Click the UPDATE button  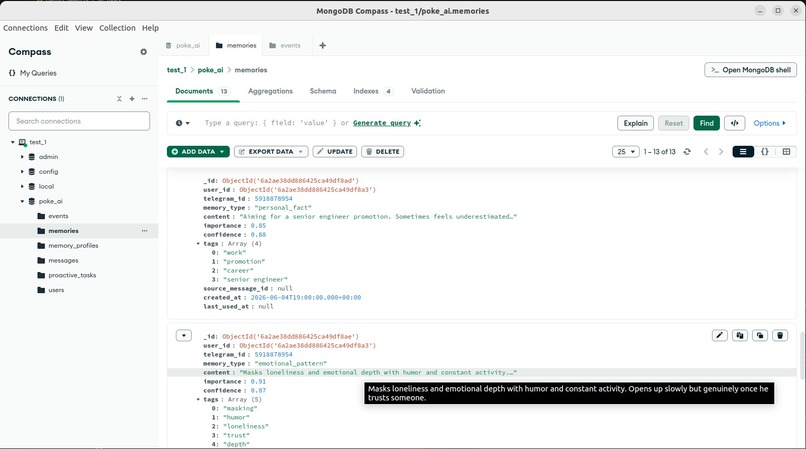click(x=335, y=152)
